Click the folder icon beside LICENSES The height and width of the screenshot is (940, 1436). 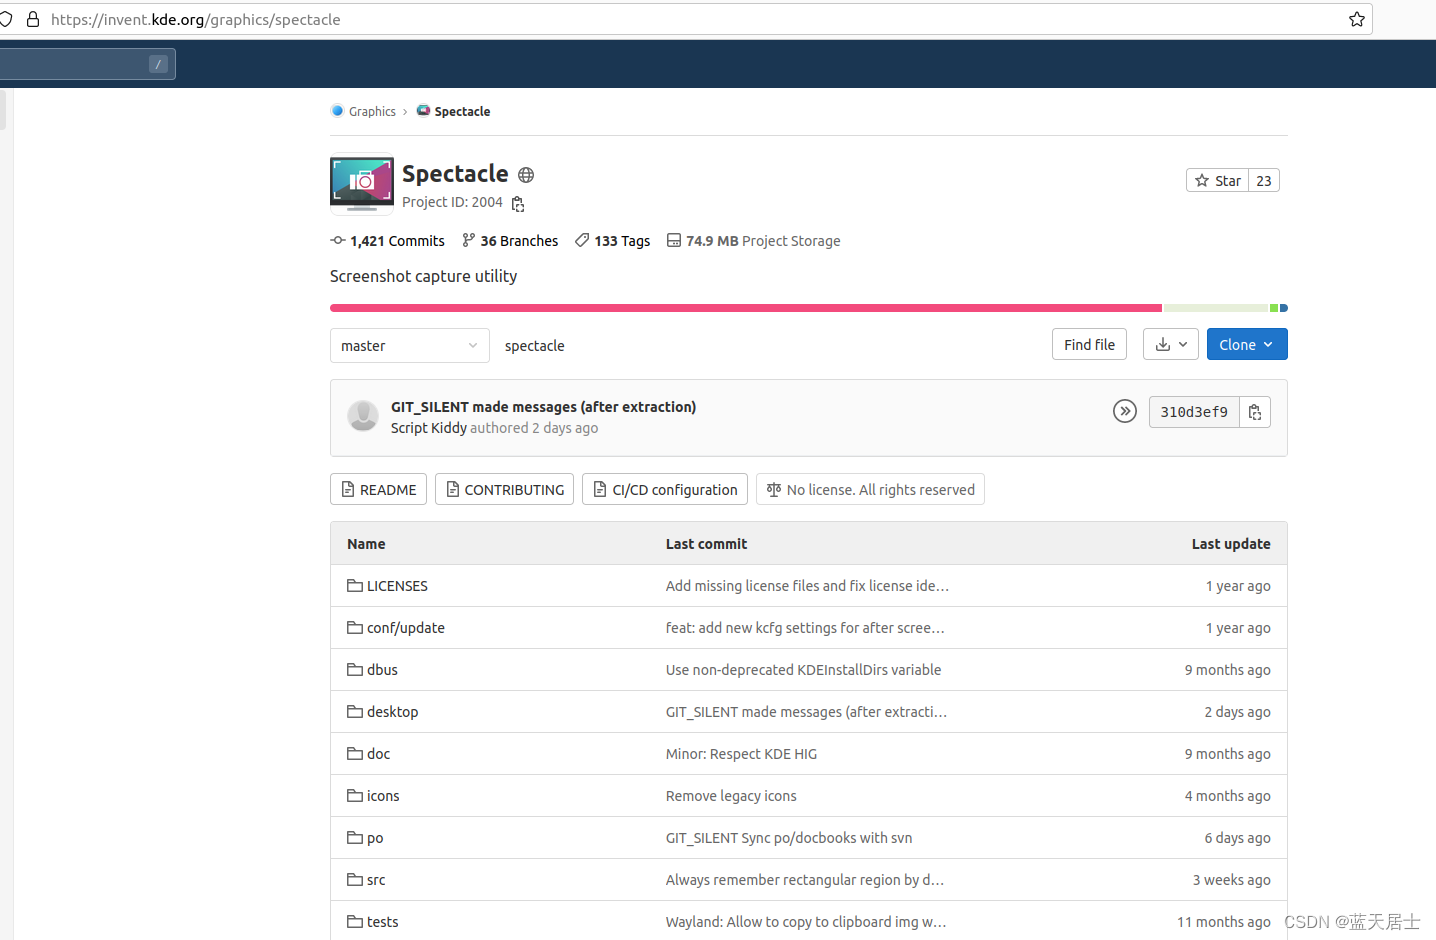[355, 586]
